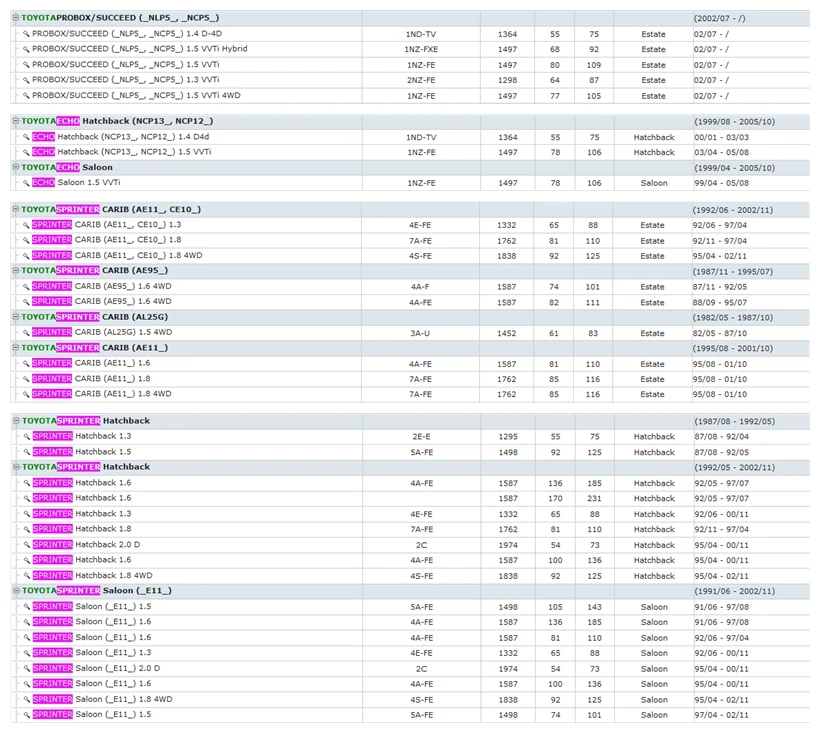Open magnifier icon for SPRINTER Saloon (_E11_) 1.3

[x=26, y=653]
